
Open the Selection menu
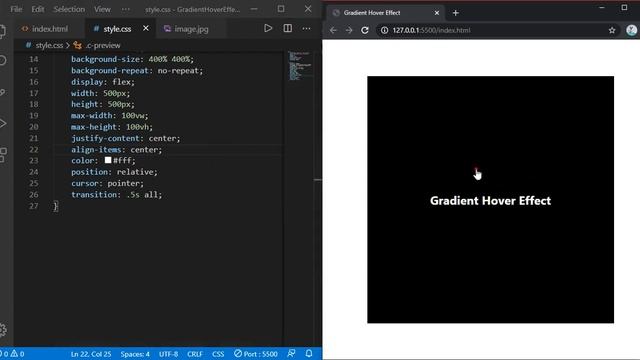pyautogui.click(x=69, y=9)
